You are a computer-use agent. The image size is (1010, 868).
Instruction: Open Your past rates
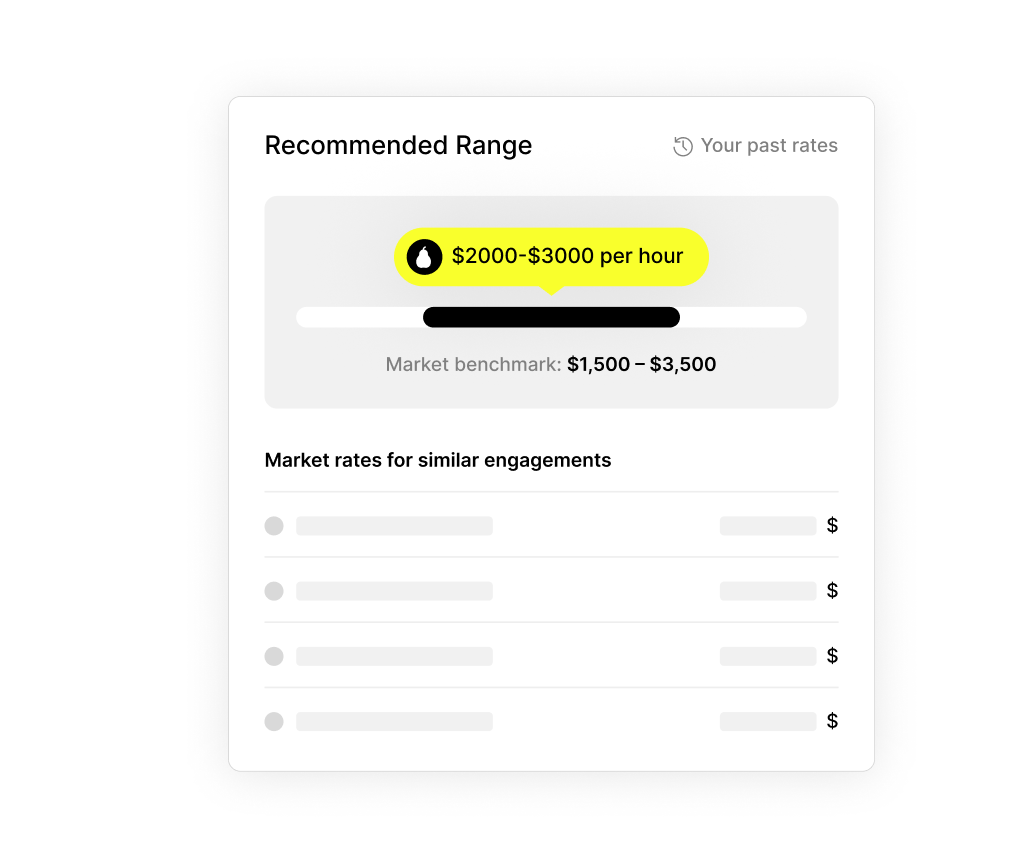(770, 145)
